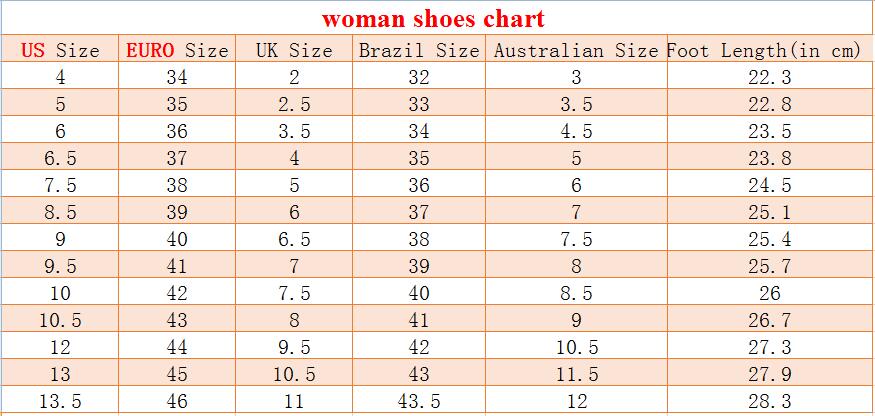875x416 pixels.
Task: Select the Foot Length(in cm) header
Action: coord(767,50)
